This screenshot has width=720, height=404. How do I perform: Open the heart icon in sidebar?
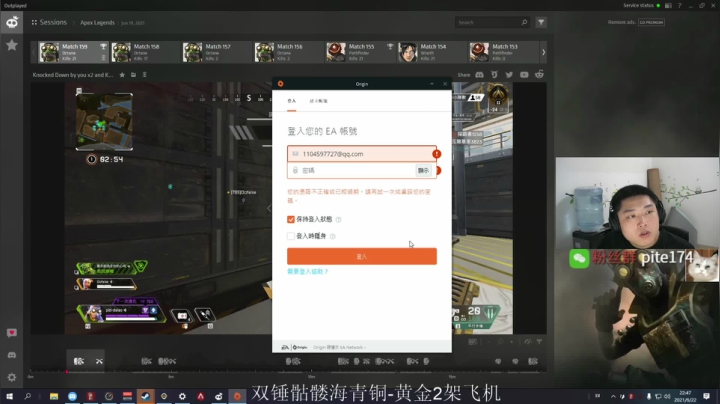tap(11, 333)
